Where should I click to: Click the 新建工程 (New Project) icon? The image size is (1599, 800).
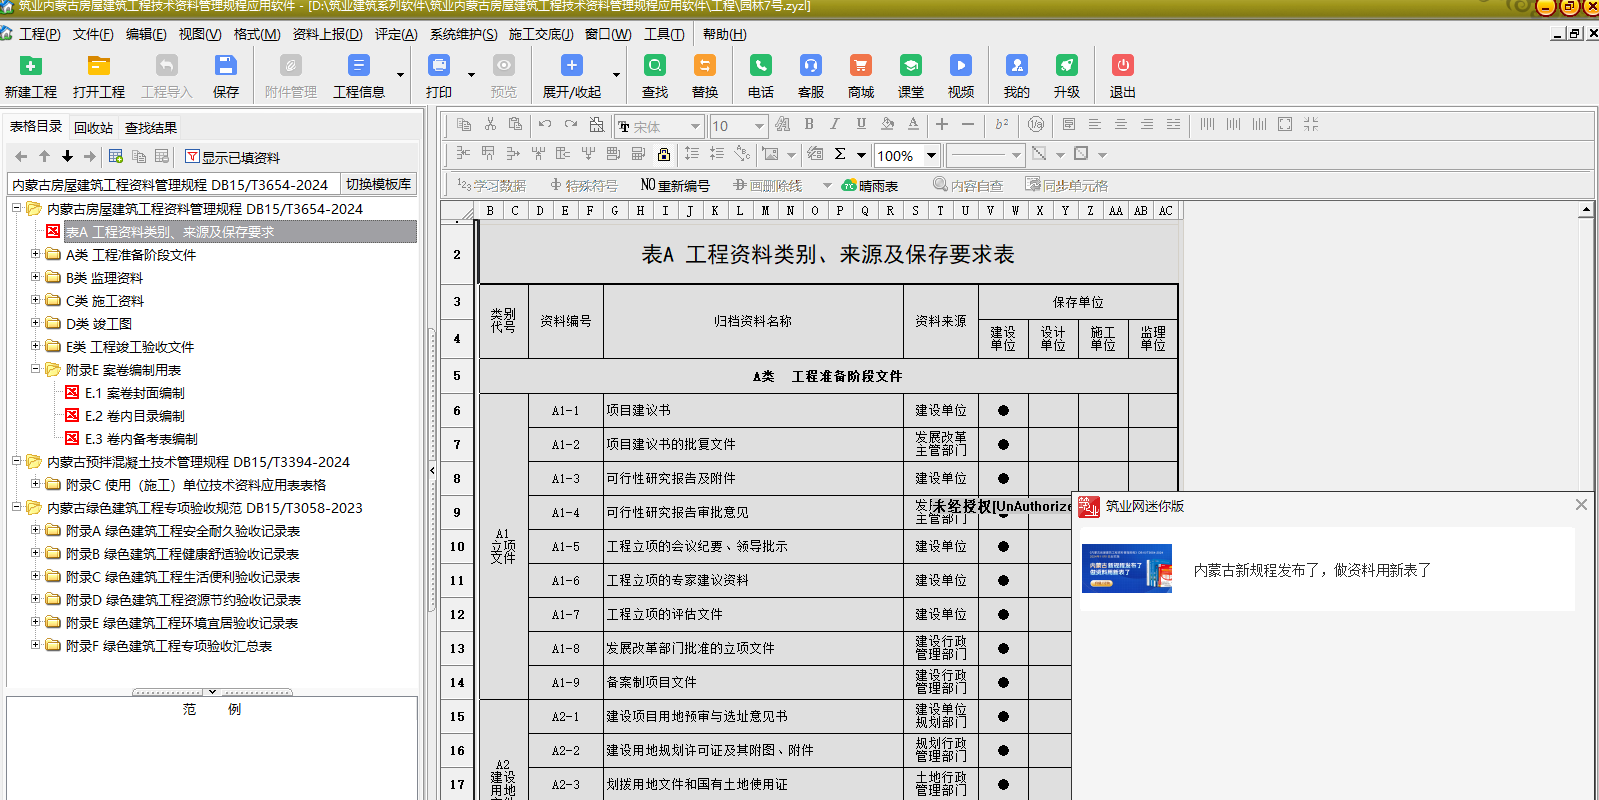(31, 76)
